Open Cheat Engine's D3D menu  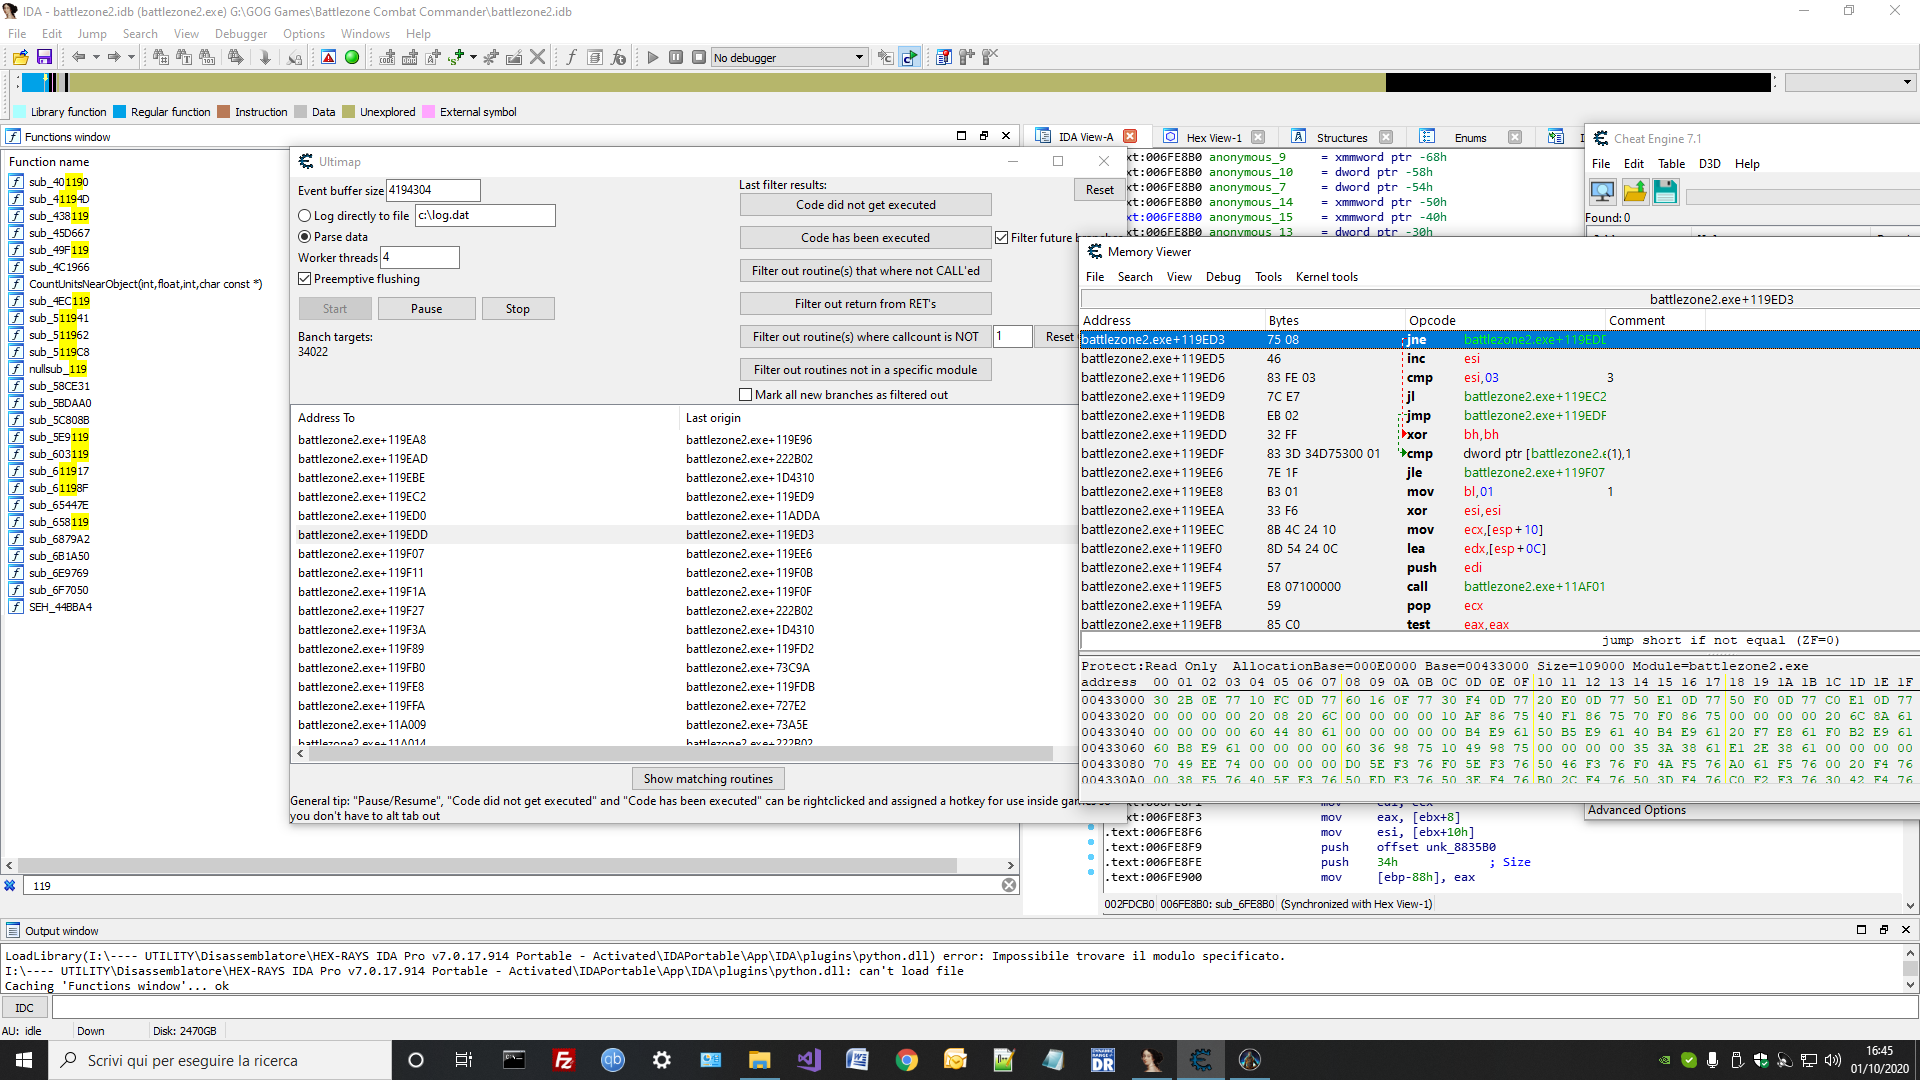1709,163
